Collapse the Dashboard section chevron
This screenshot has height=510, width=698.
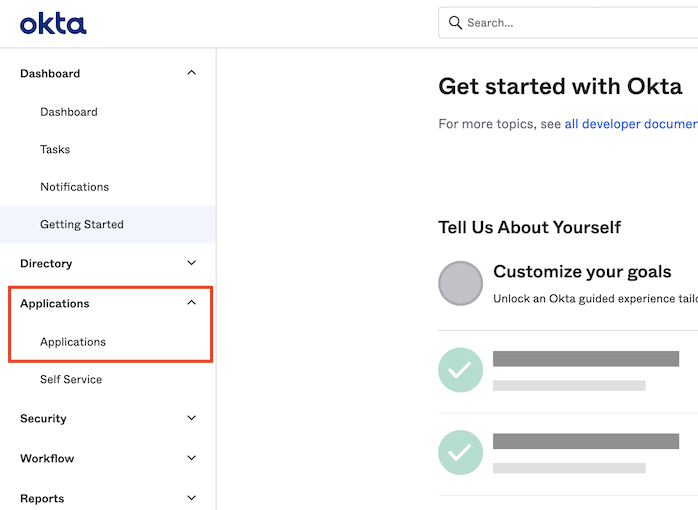[192, 73]
